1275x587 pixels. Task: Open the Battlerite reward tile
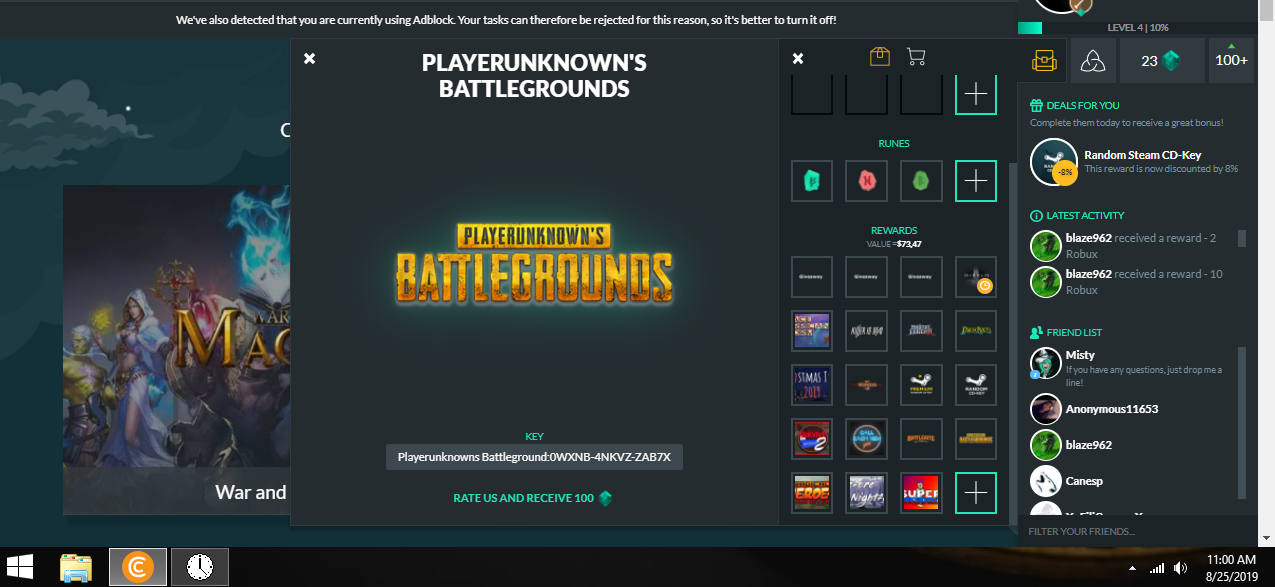(921, 438)
